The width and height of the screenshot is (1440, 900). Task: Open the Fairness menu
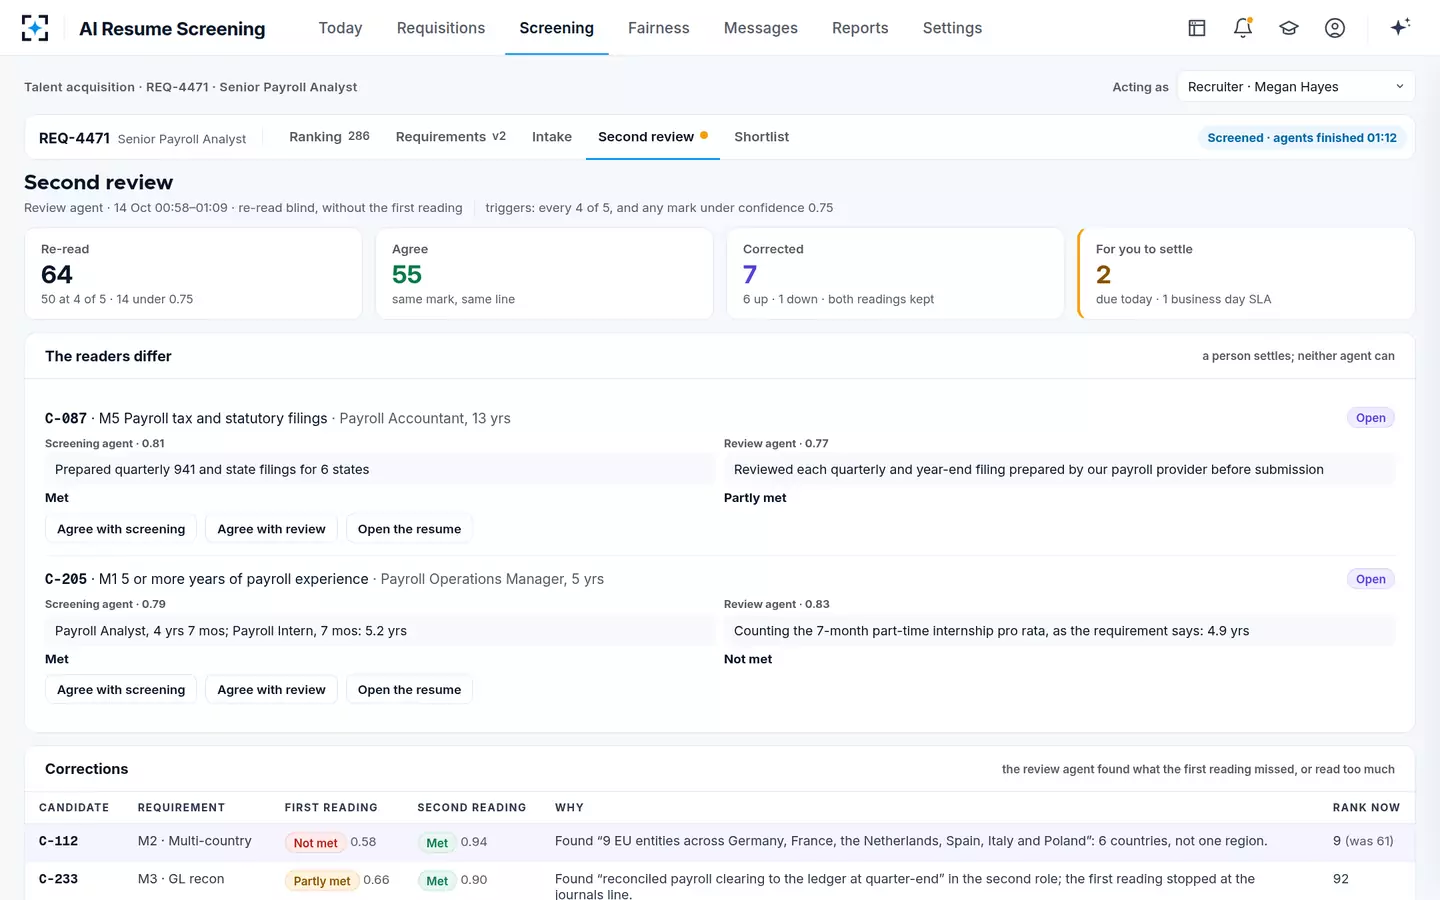tap(659, 28)
